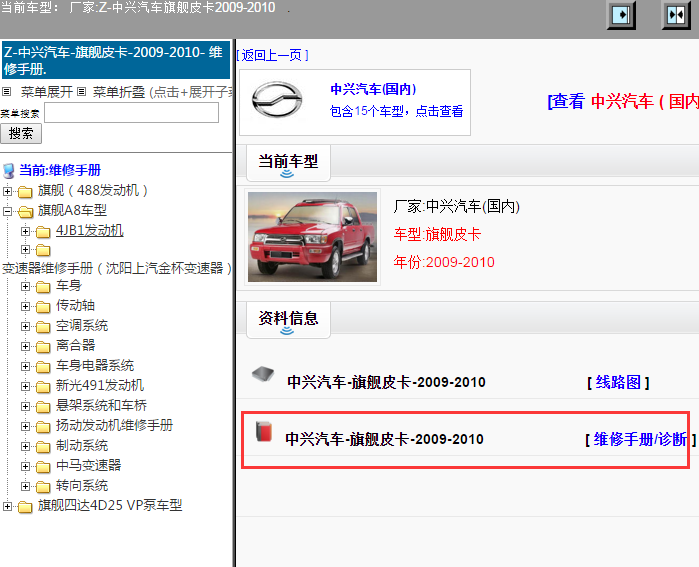Select the 中马变速器 tree label
The image size is (699, 567).
point(88,466)
